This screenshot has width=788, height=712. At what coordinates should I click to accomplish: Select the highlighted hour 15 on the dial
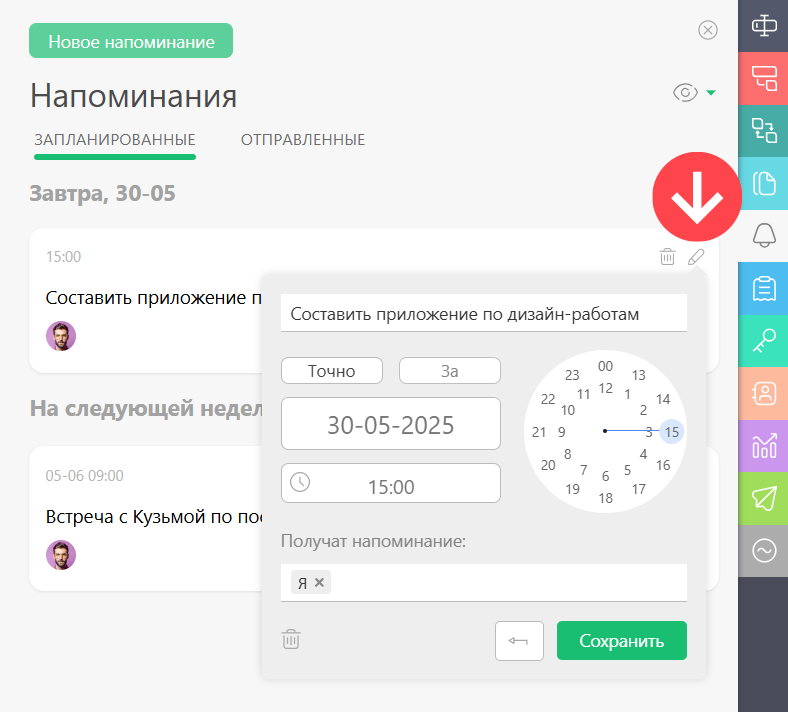(x=671, y=432)
